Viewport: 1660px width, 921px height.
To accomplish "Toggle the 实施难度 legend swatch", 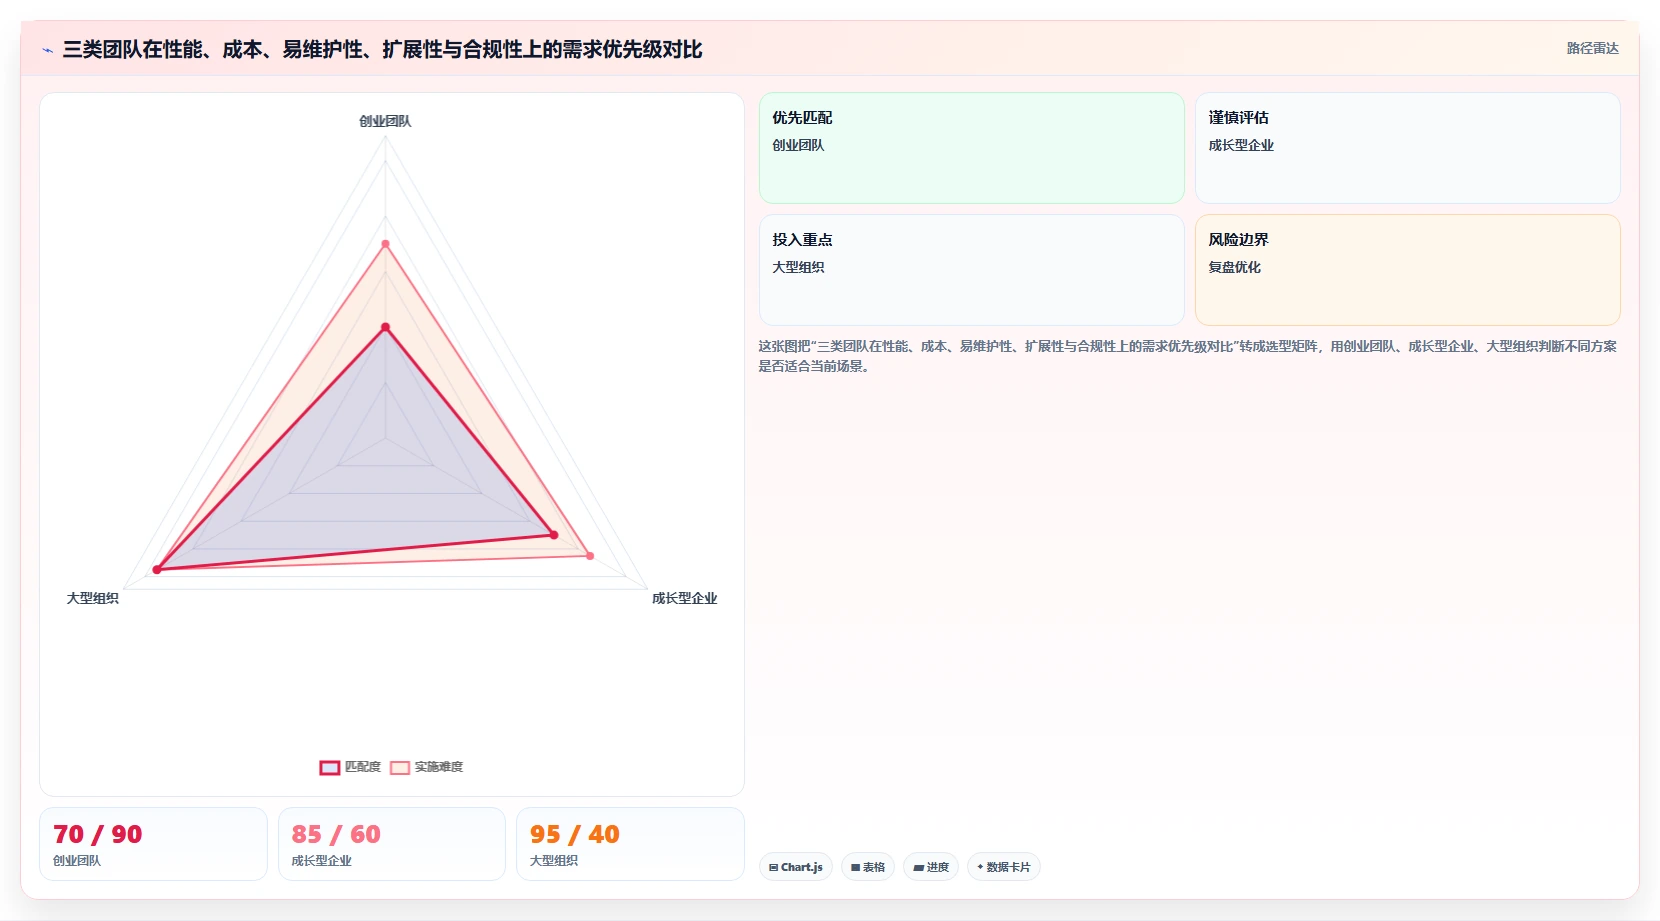I will coord(400,768).
